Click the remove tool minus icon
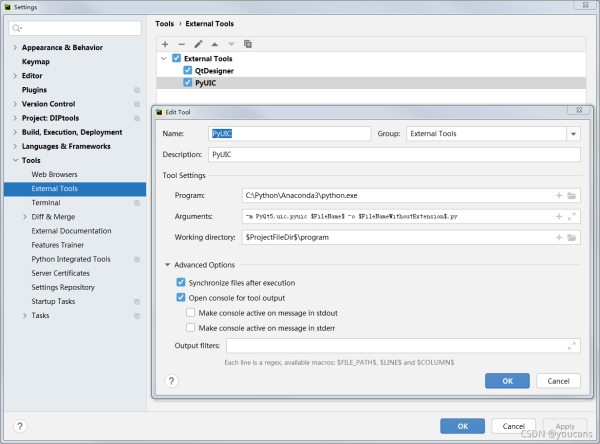Viewport: 600px width, 444px height. click(181, 44)
